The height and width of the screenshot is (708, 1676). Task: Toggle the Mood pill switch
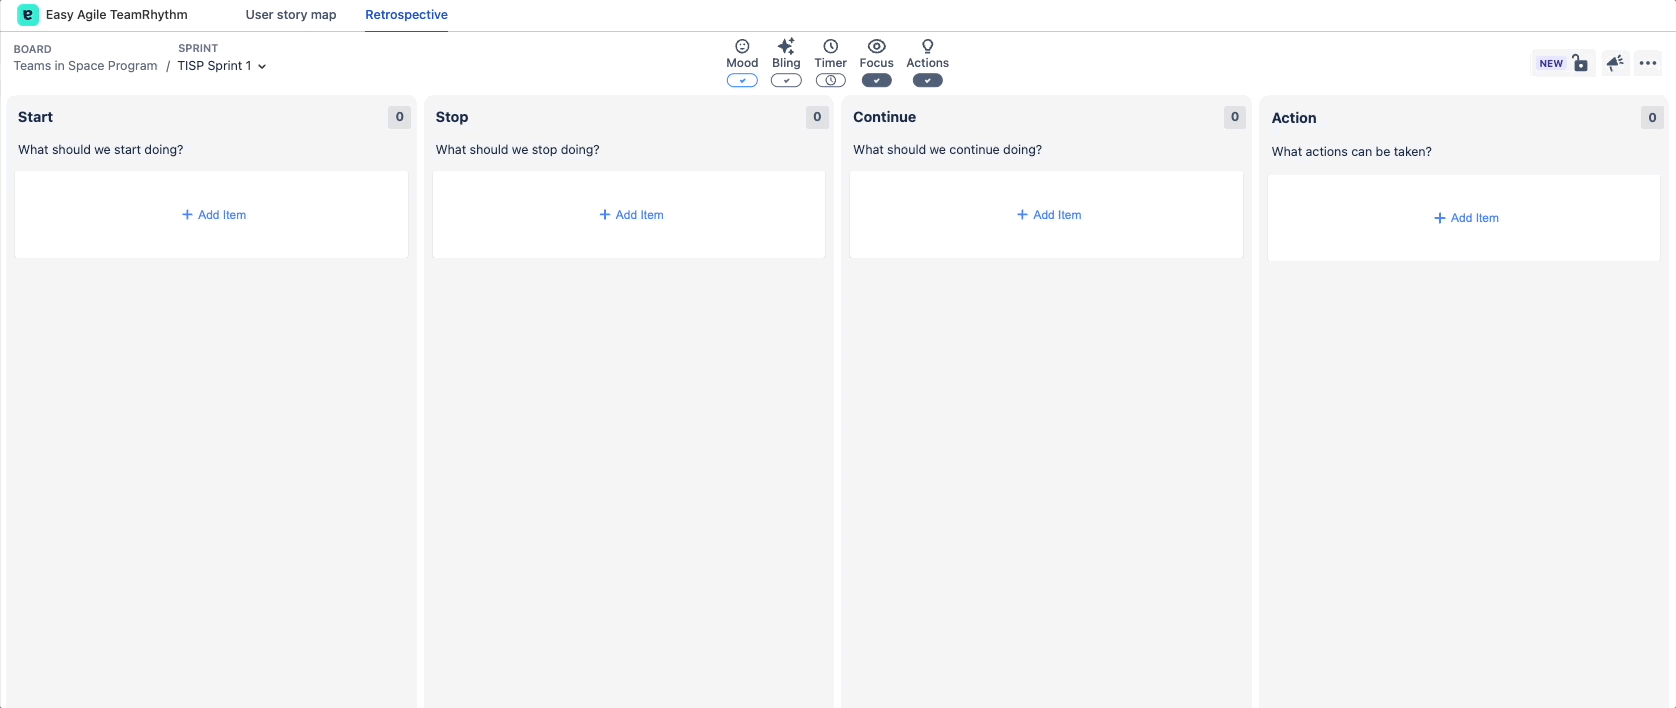point(742,81)
